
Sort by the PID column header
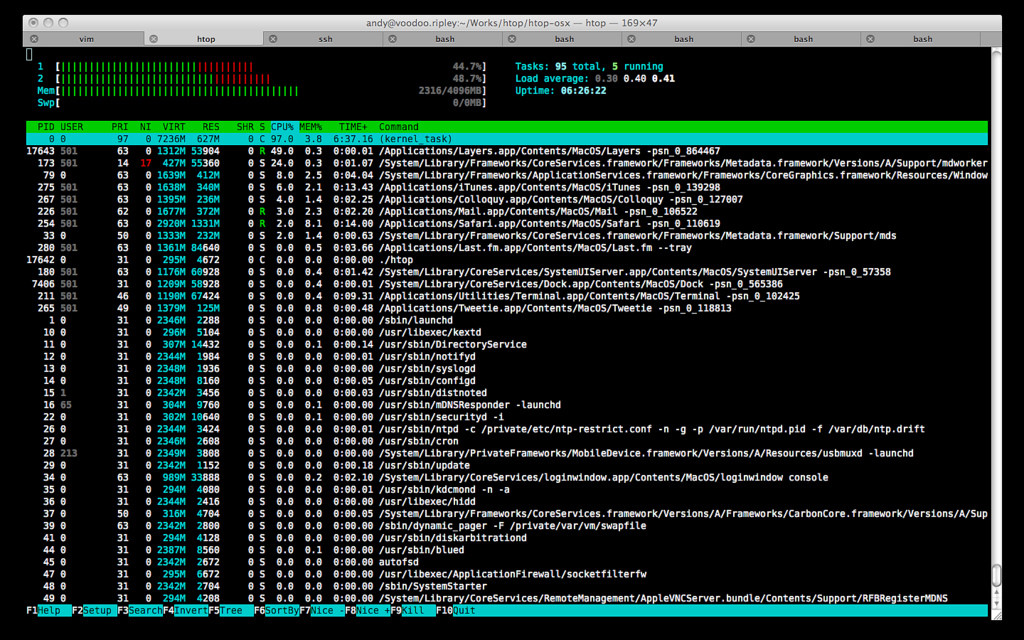46,127
